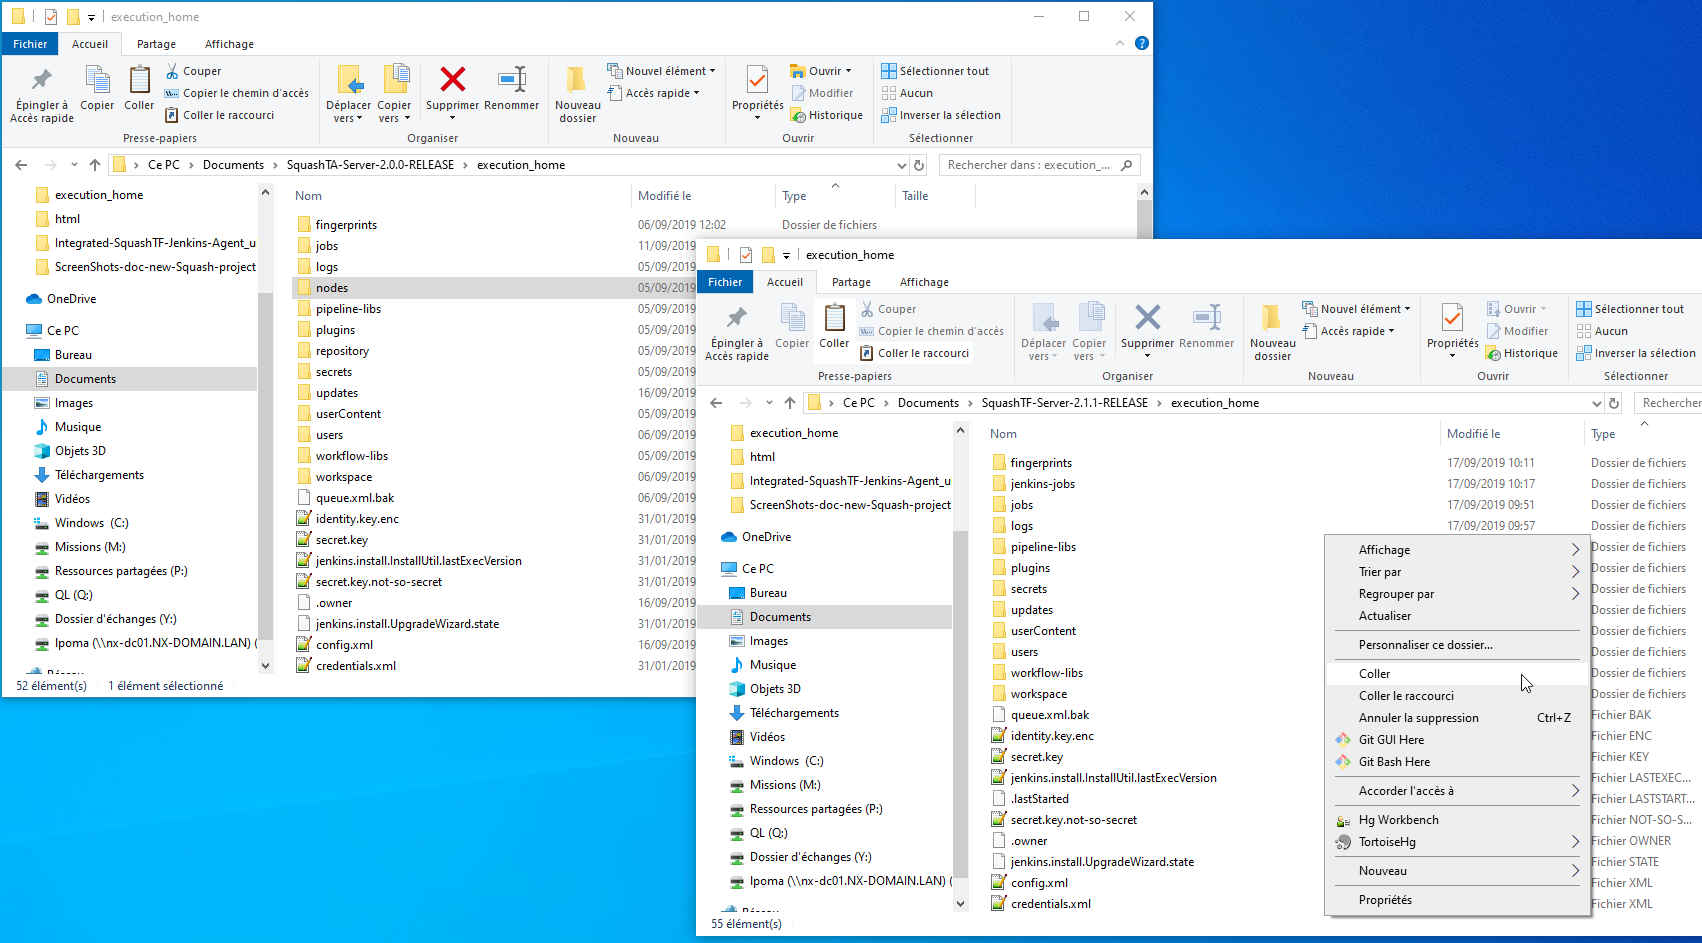Expand Nouveau submenu in context menu
Image resolution: width=1702 pixels, height=943 pixels.
[1575, 871]
